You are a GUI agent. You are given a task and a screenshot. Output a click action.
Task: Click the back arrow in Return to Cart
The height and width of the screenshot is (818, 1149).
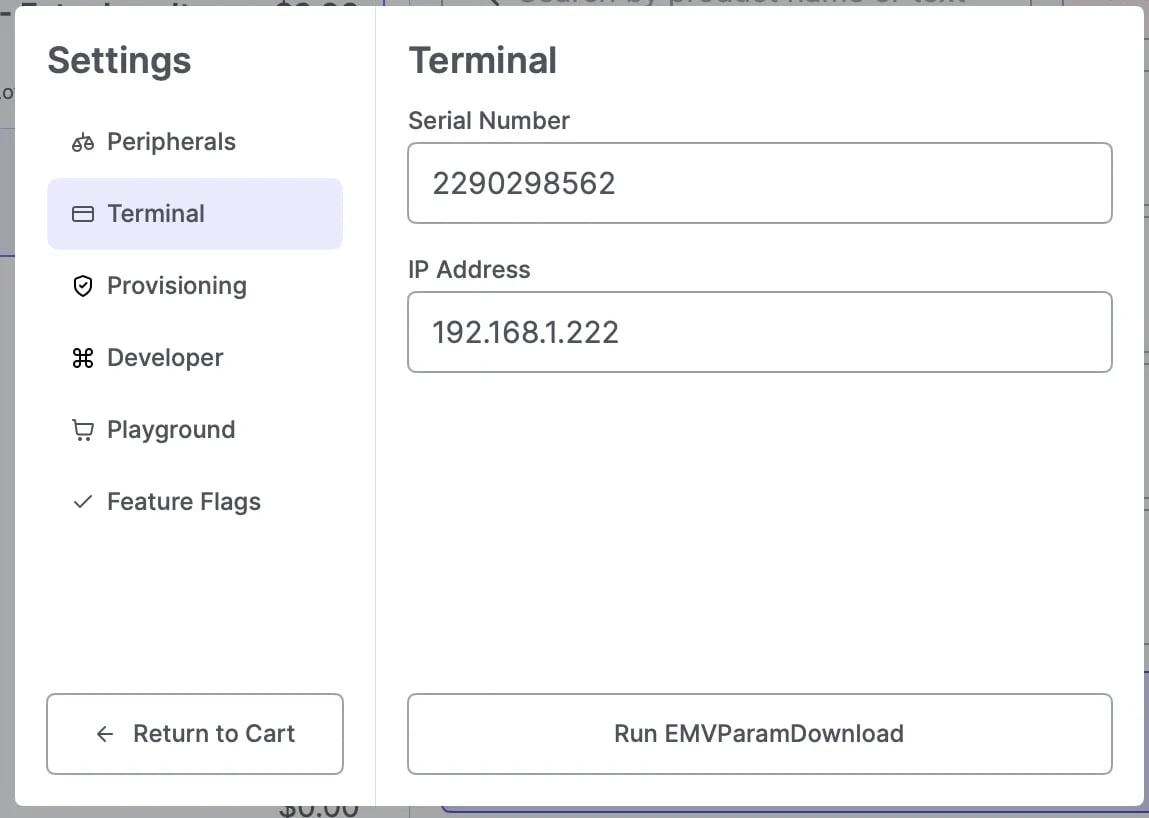pos(105,734)
